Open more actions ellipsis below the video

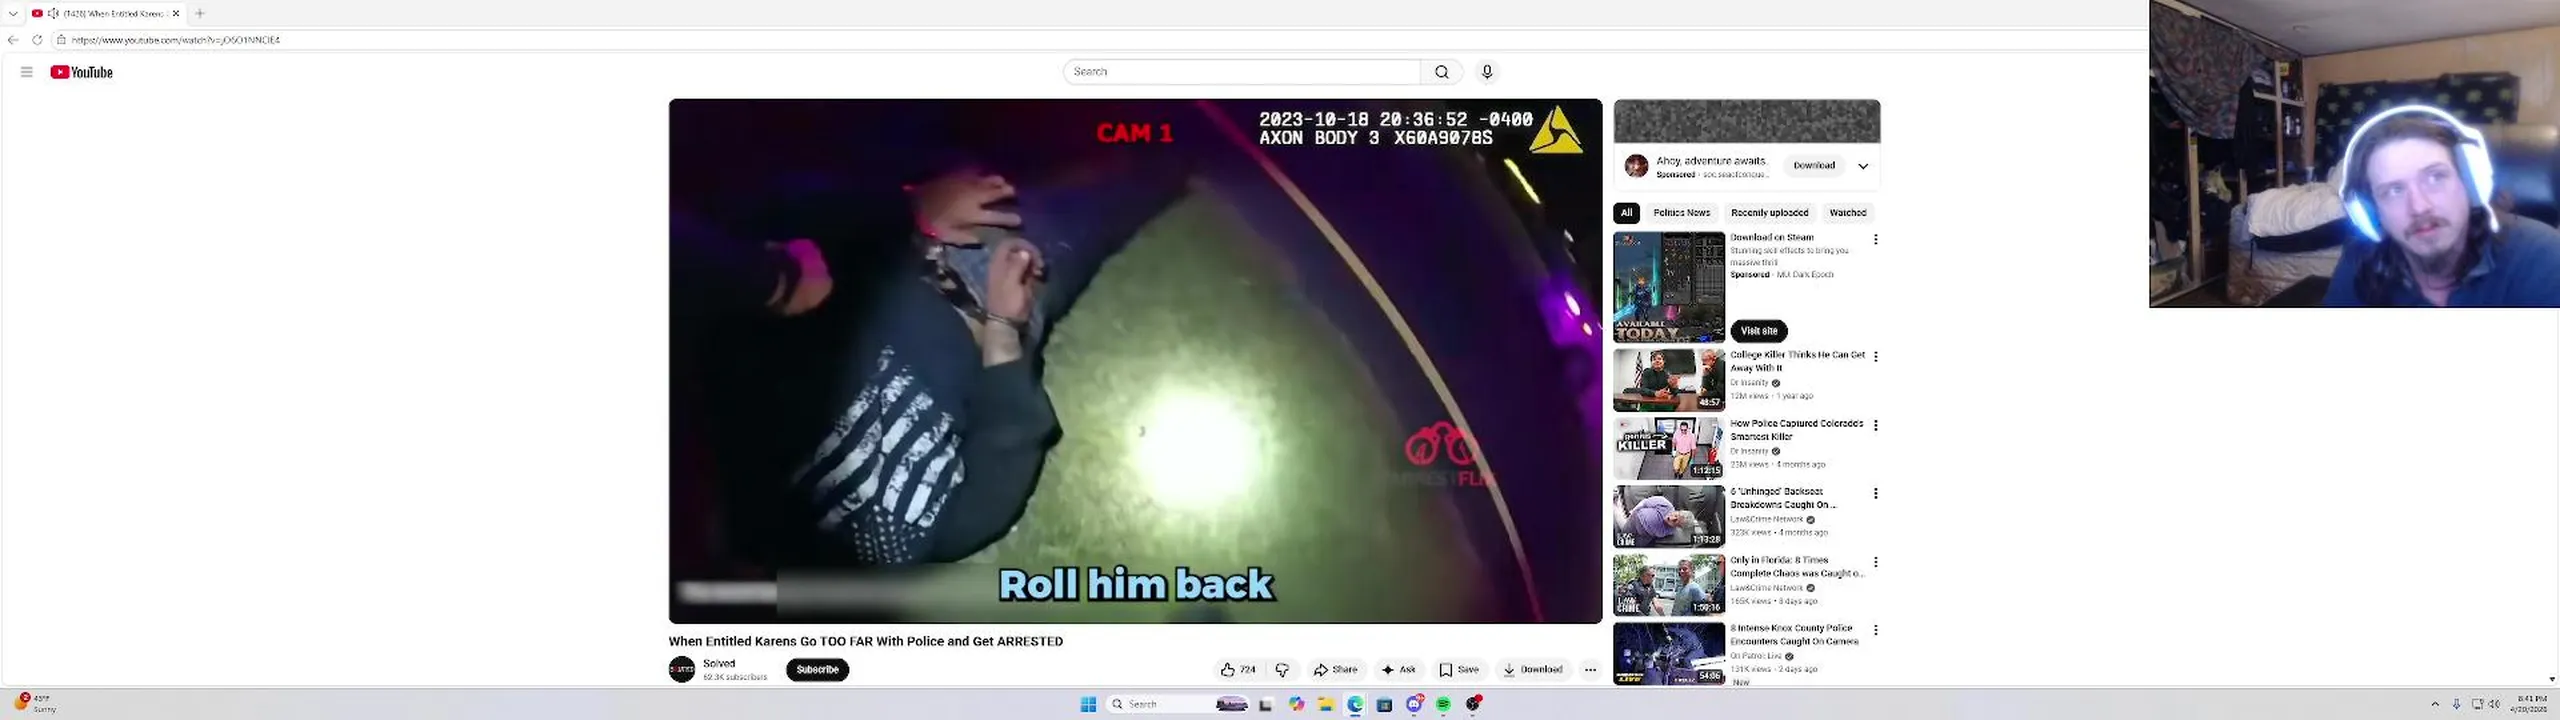point(1590,670)
